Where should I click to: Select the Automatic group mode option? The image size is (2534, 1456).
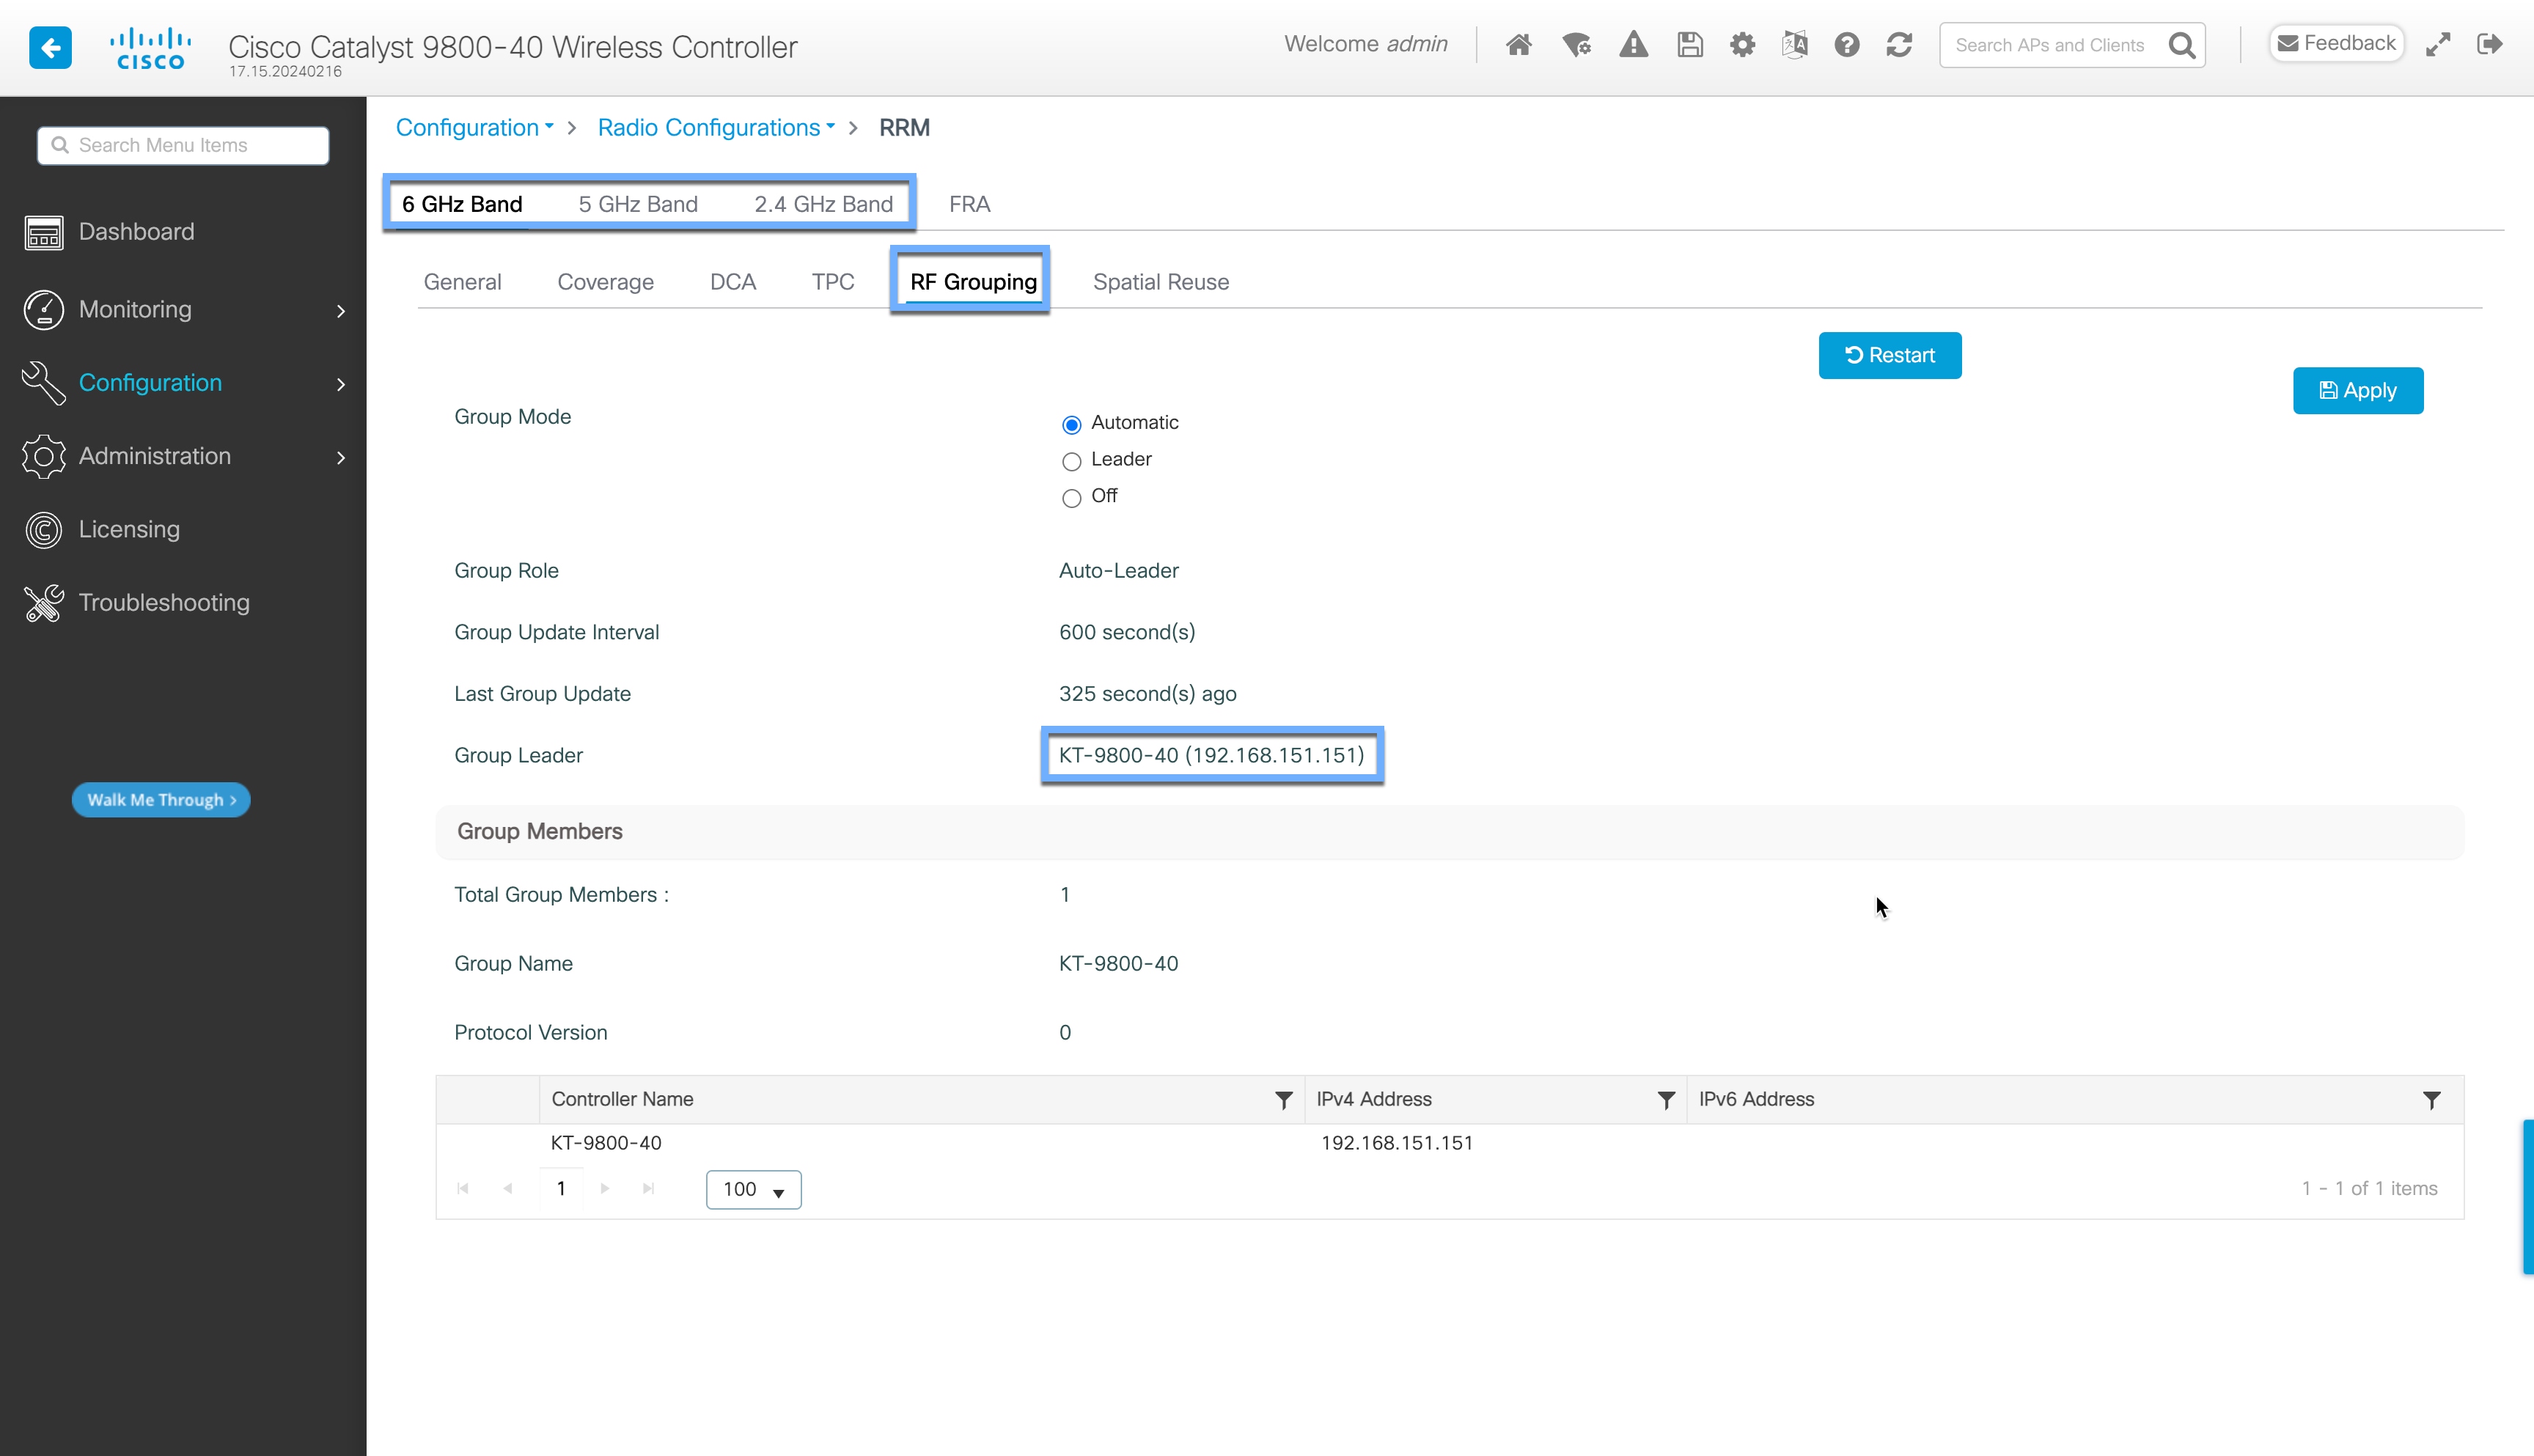tap(1071, 424)
